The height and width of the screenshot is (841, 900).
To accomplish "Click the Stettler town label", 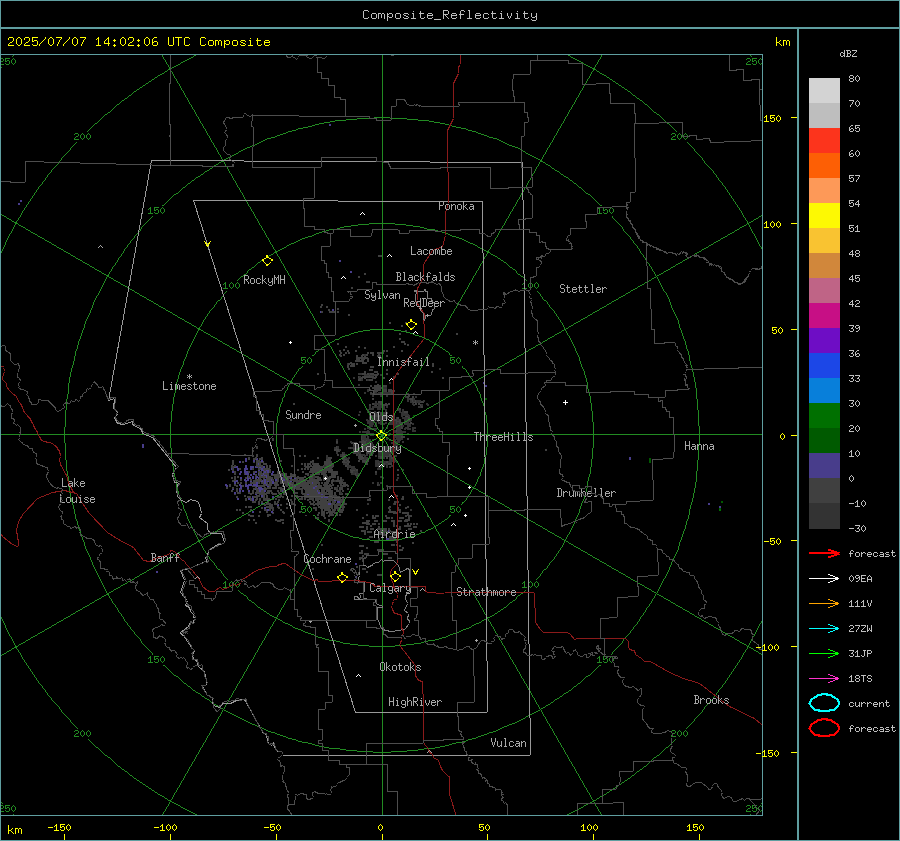I will pyautogui.click(x=583, y=289).
